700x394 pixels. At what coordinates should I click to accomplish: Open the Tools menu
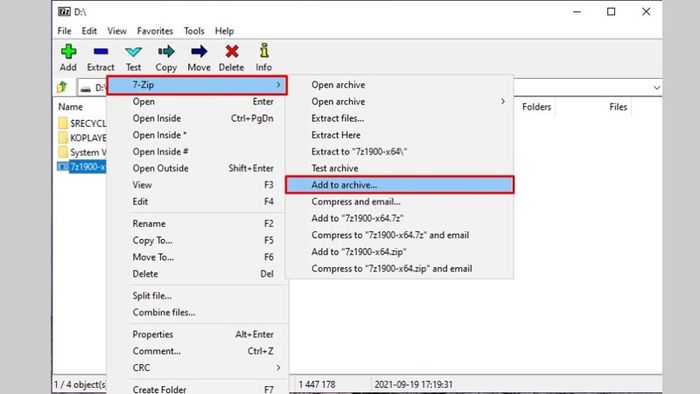pyautogui.click(x=194, y=31)
